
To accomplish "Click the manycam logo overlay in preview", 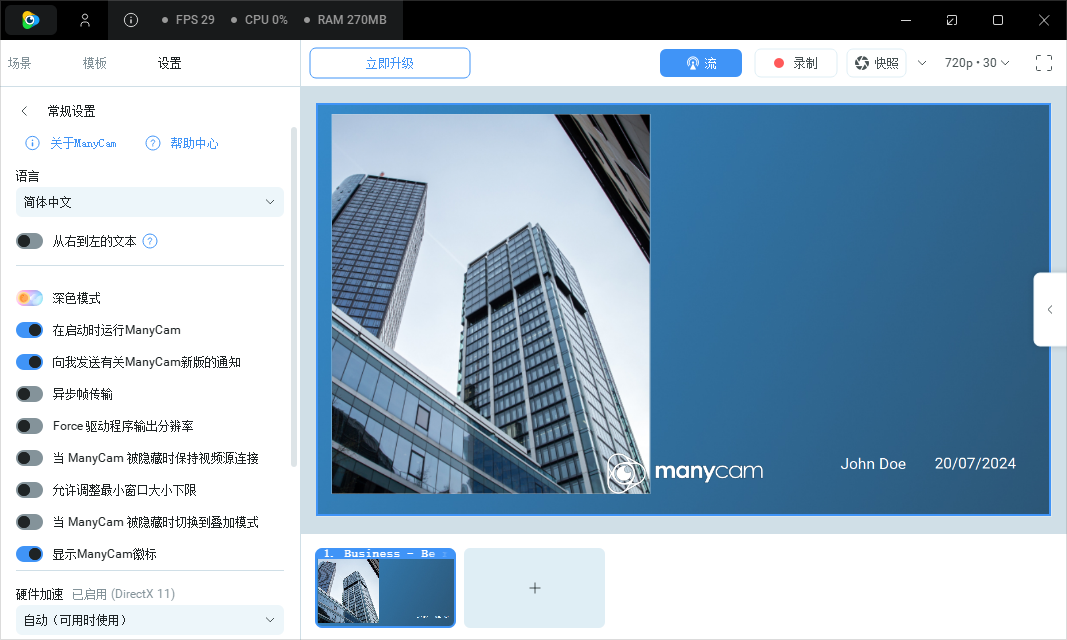I will tap(685, 471).
